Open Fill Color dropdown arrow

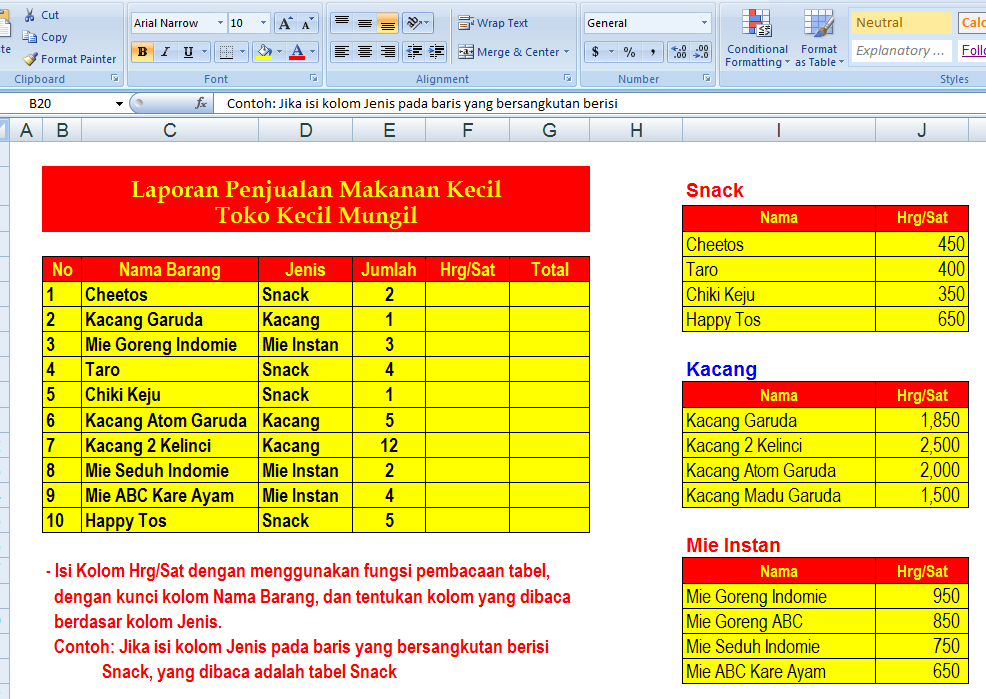click(279, 52)
